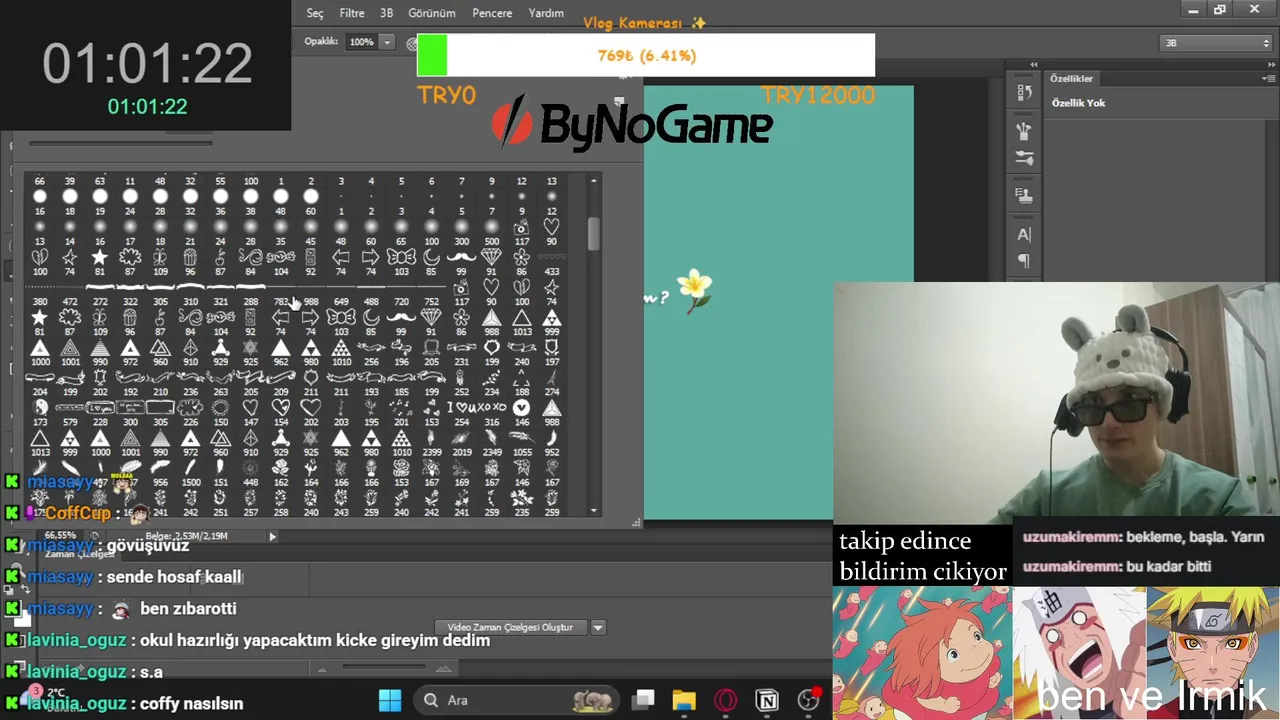Pick the hearts row brush labeled 433
Image resolution: width=1280 pixels, height=720 pixels.
pyautogui.click(x=551, y=262)
